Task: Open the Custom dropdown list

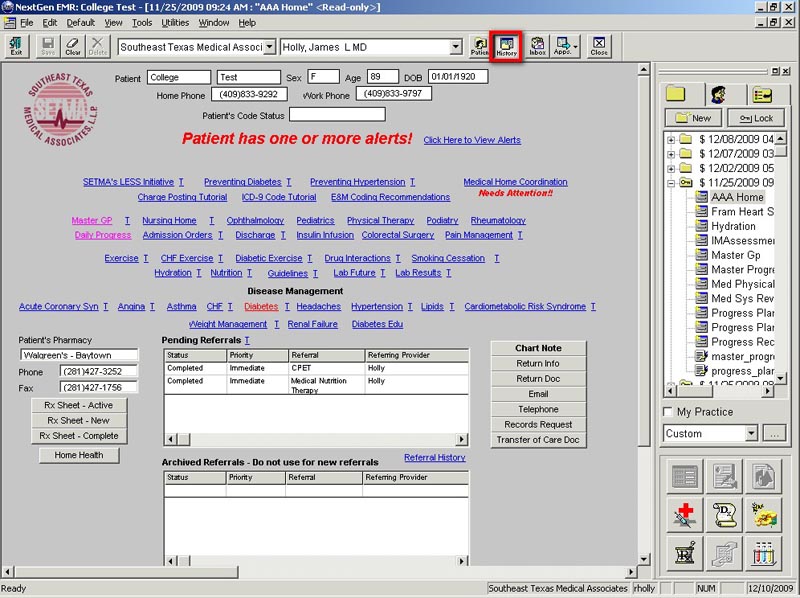Action: click(750, 434)
